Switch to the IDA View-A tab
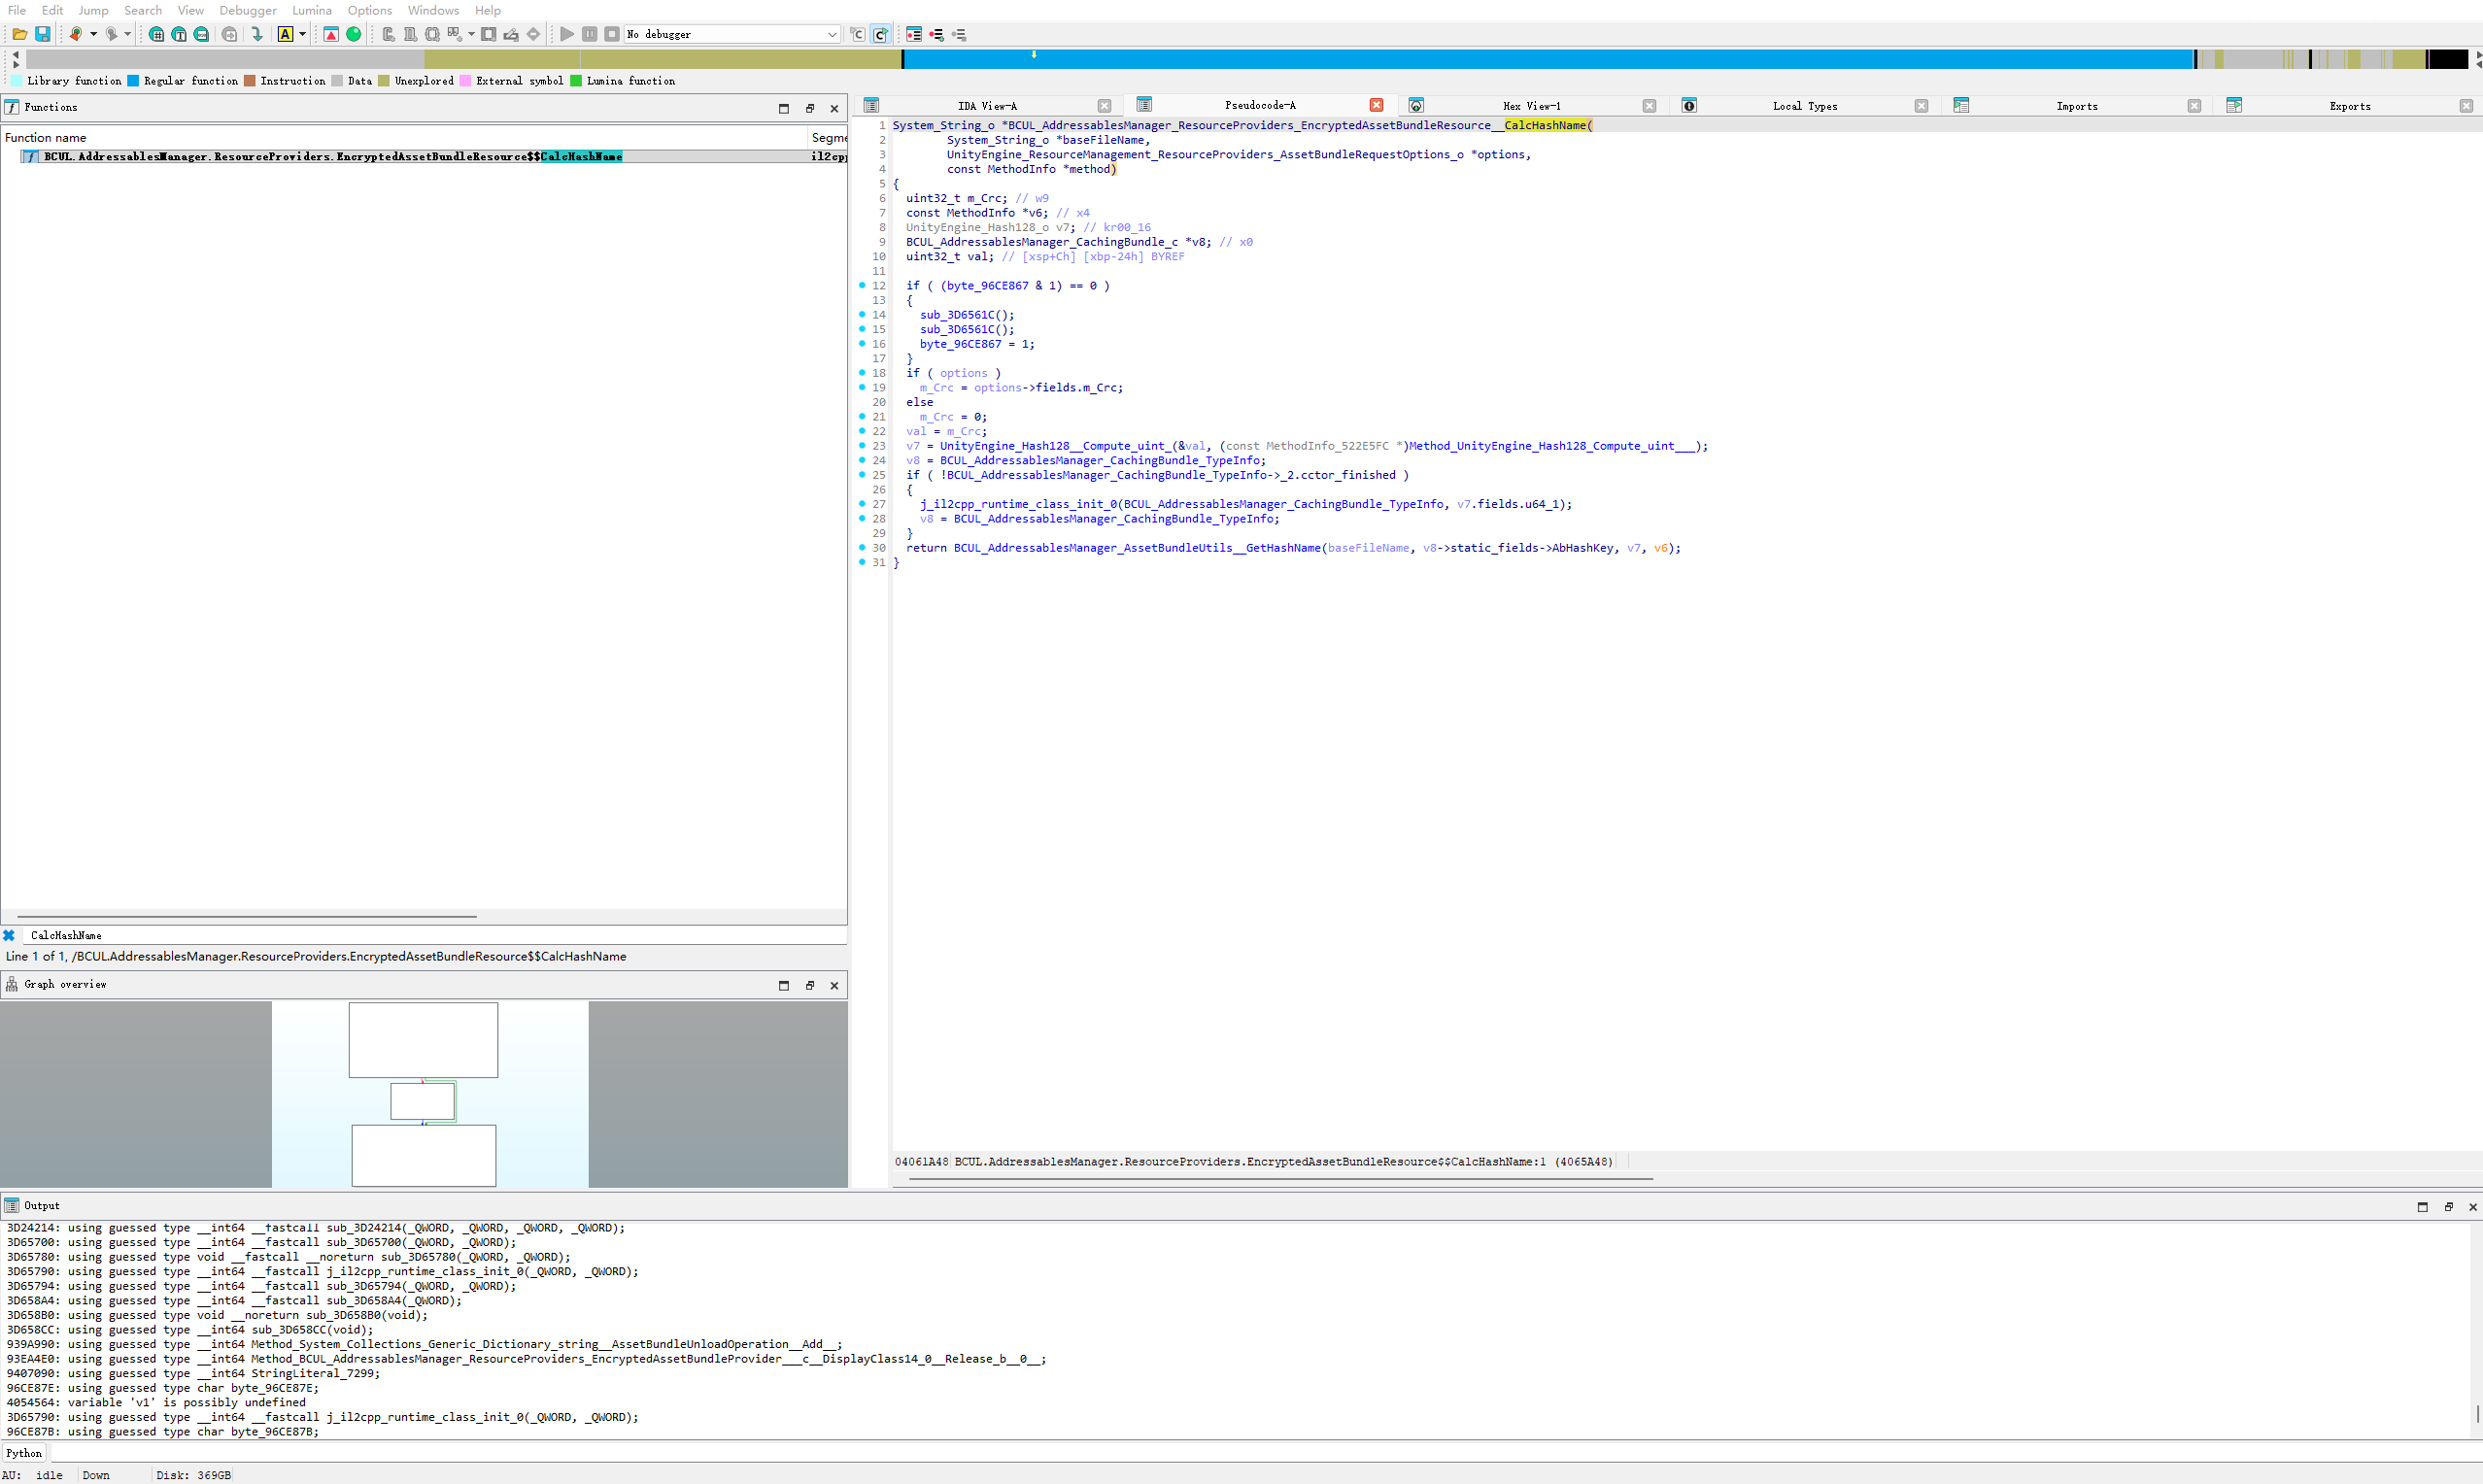2483x1484 pixels. click(x=986, y=106)
